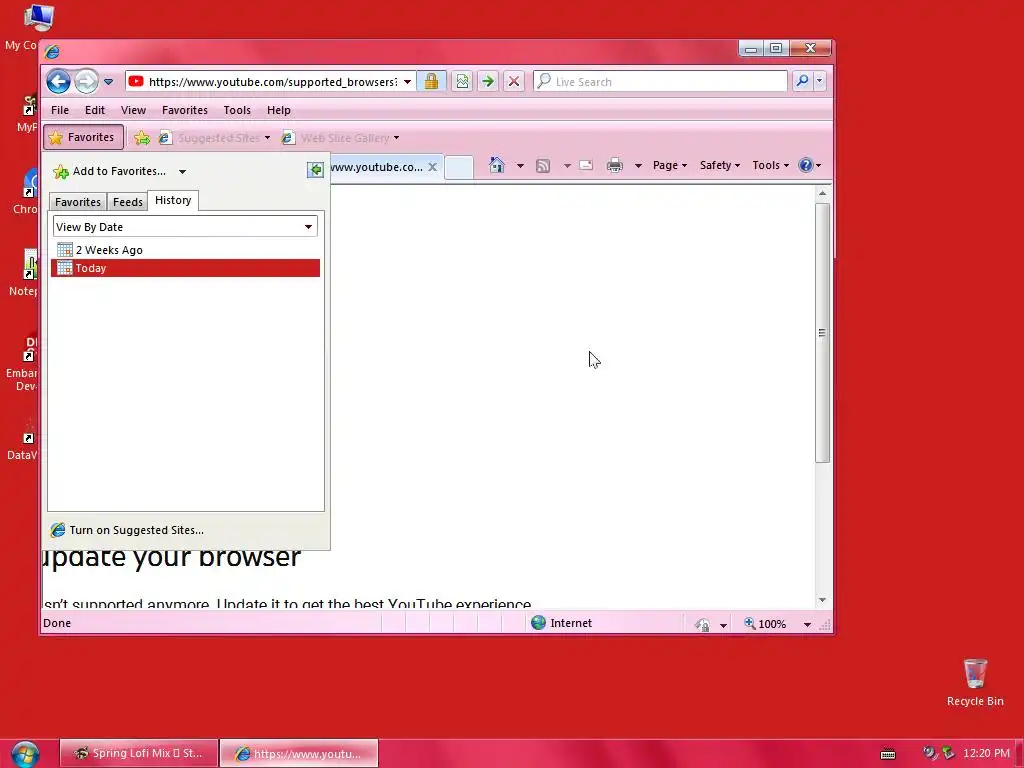Open the zoom level dropdown arrow
Image resolution: width=1024 pixels, height=768 pixels.
(807, 624)
